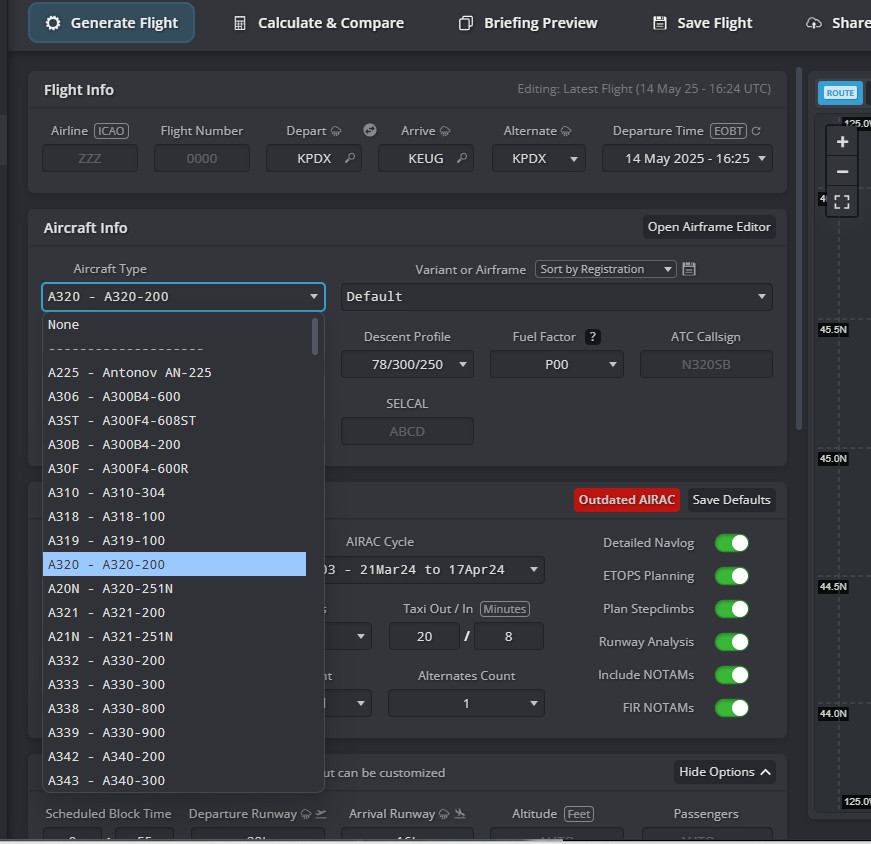Click the Generate Flight button
Screen dimensions: 871x844
[111, 23]
